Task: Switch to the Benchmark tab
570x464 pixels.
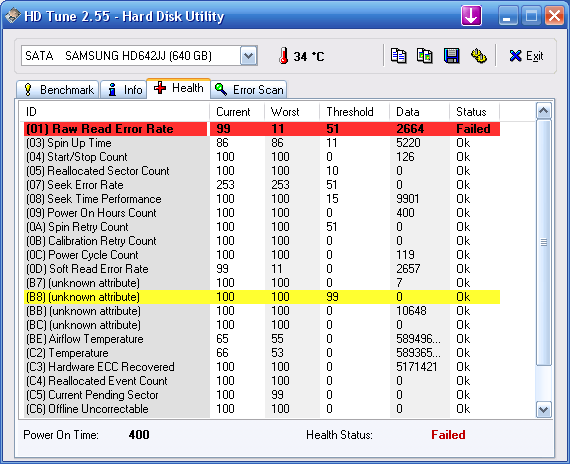Action: (58, 89)
